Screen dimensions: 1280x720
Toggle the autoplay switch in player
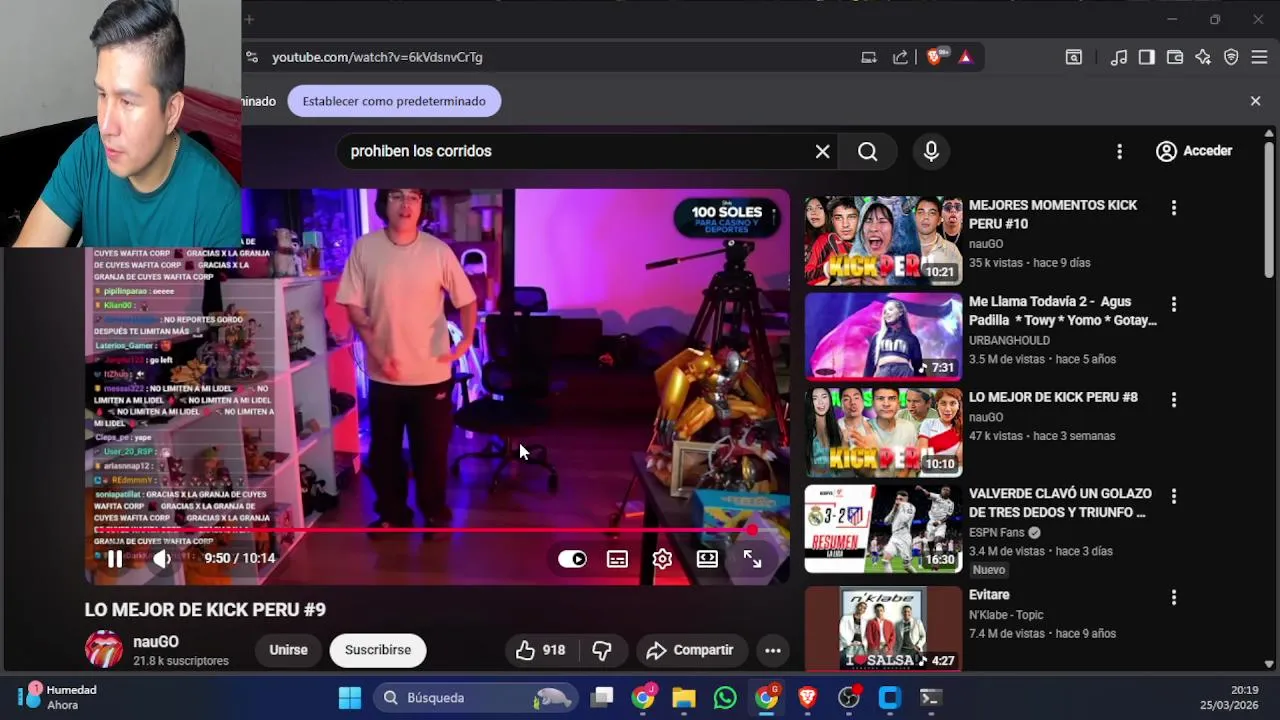(x=572, y=559)
